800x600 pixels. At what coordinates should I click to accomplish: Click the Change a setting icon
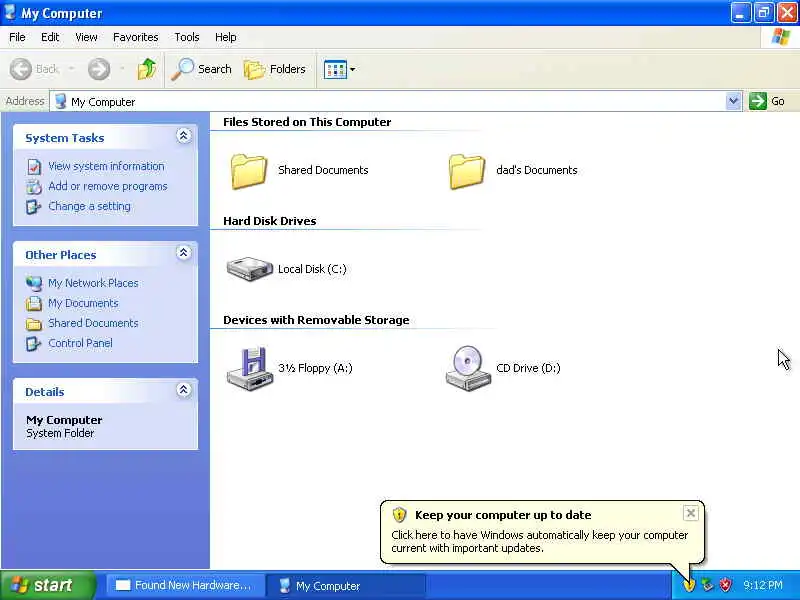pyautogui.click(x=34, y=207)
